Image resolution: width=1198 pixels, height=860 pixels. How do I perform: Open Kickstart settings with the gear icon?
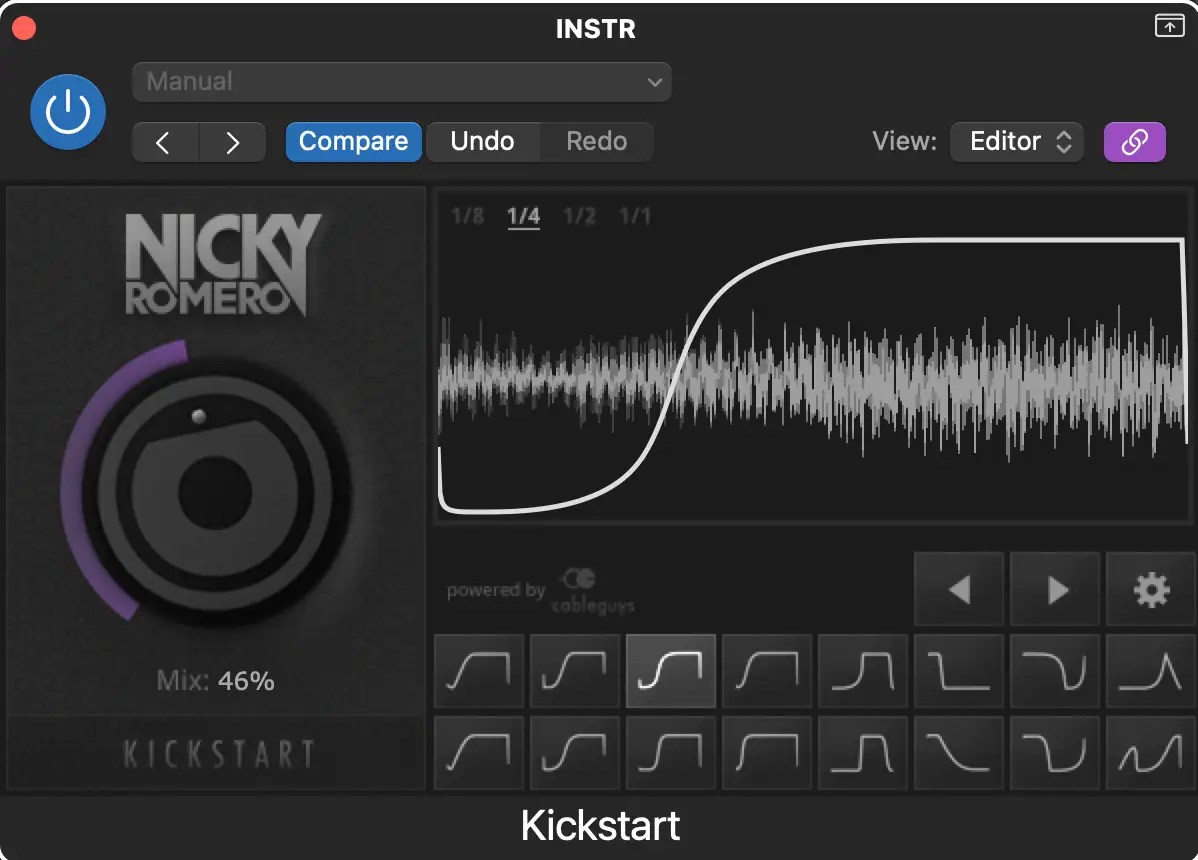(1151, 589)
